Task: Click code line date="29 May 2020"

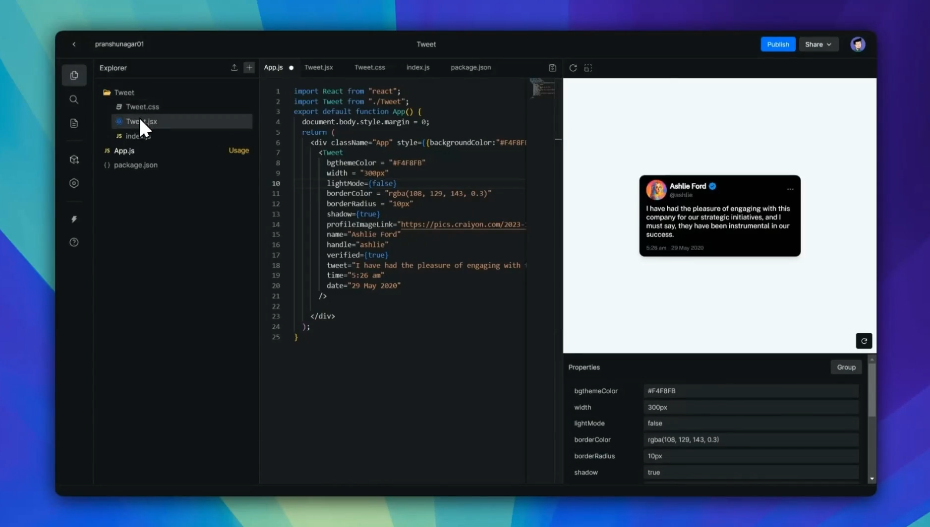Action: pos(364,286)
